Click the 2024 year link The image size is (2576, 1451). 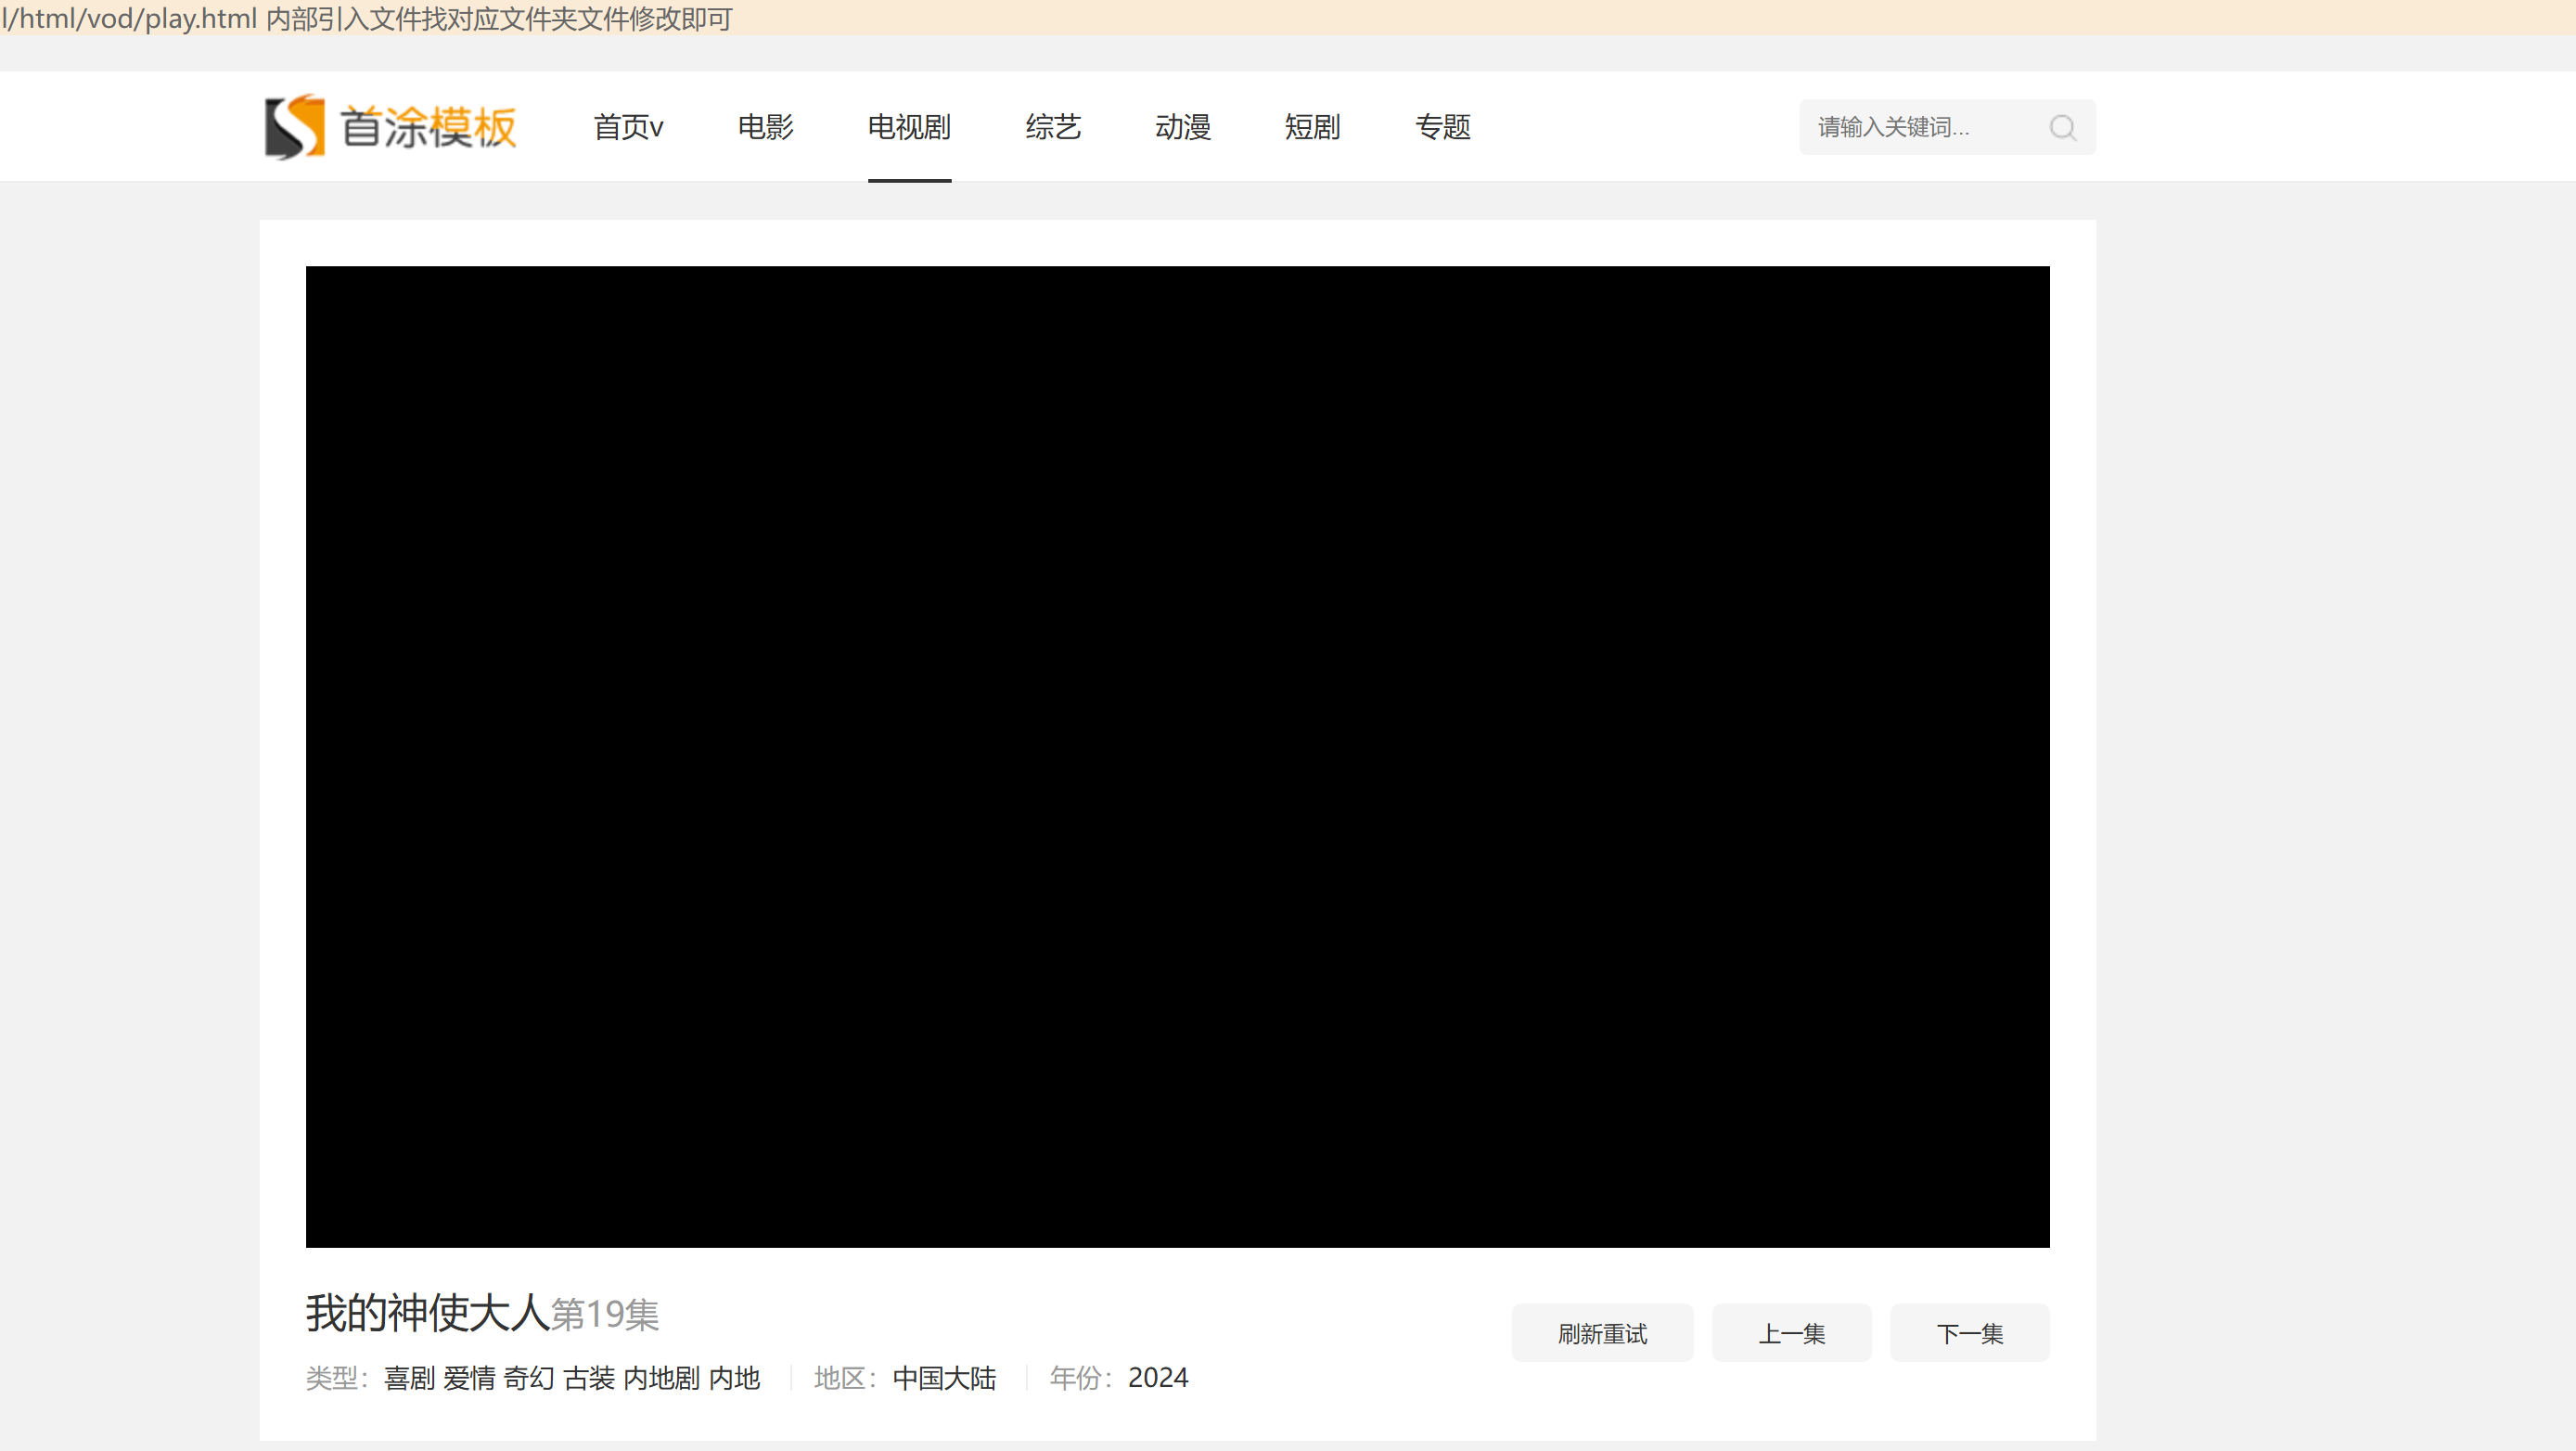coord(1158,1378)
